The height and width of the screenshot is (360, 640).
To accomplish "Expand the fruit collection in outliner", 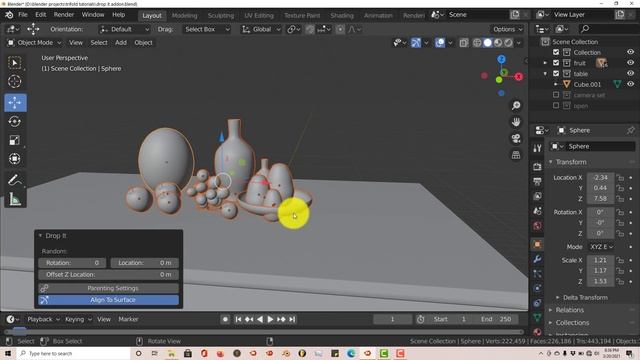I will 545,63.
